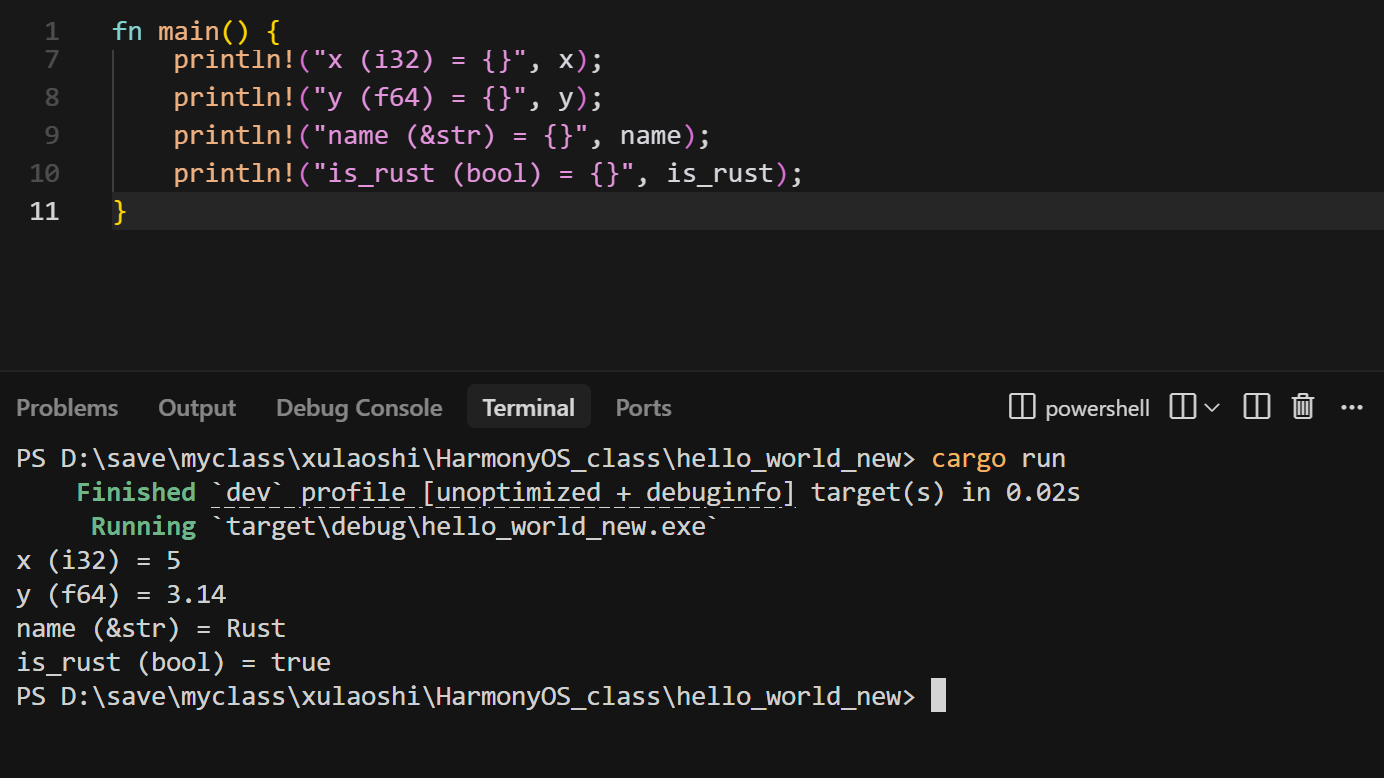Open the panel more actions ellipsis
The height and width of the screenshot is (778, 1384).
[1352, 408]
